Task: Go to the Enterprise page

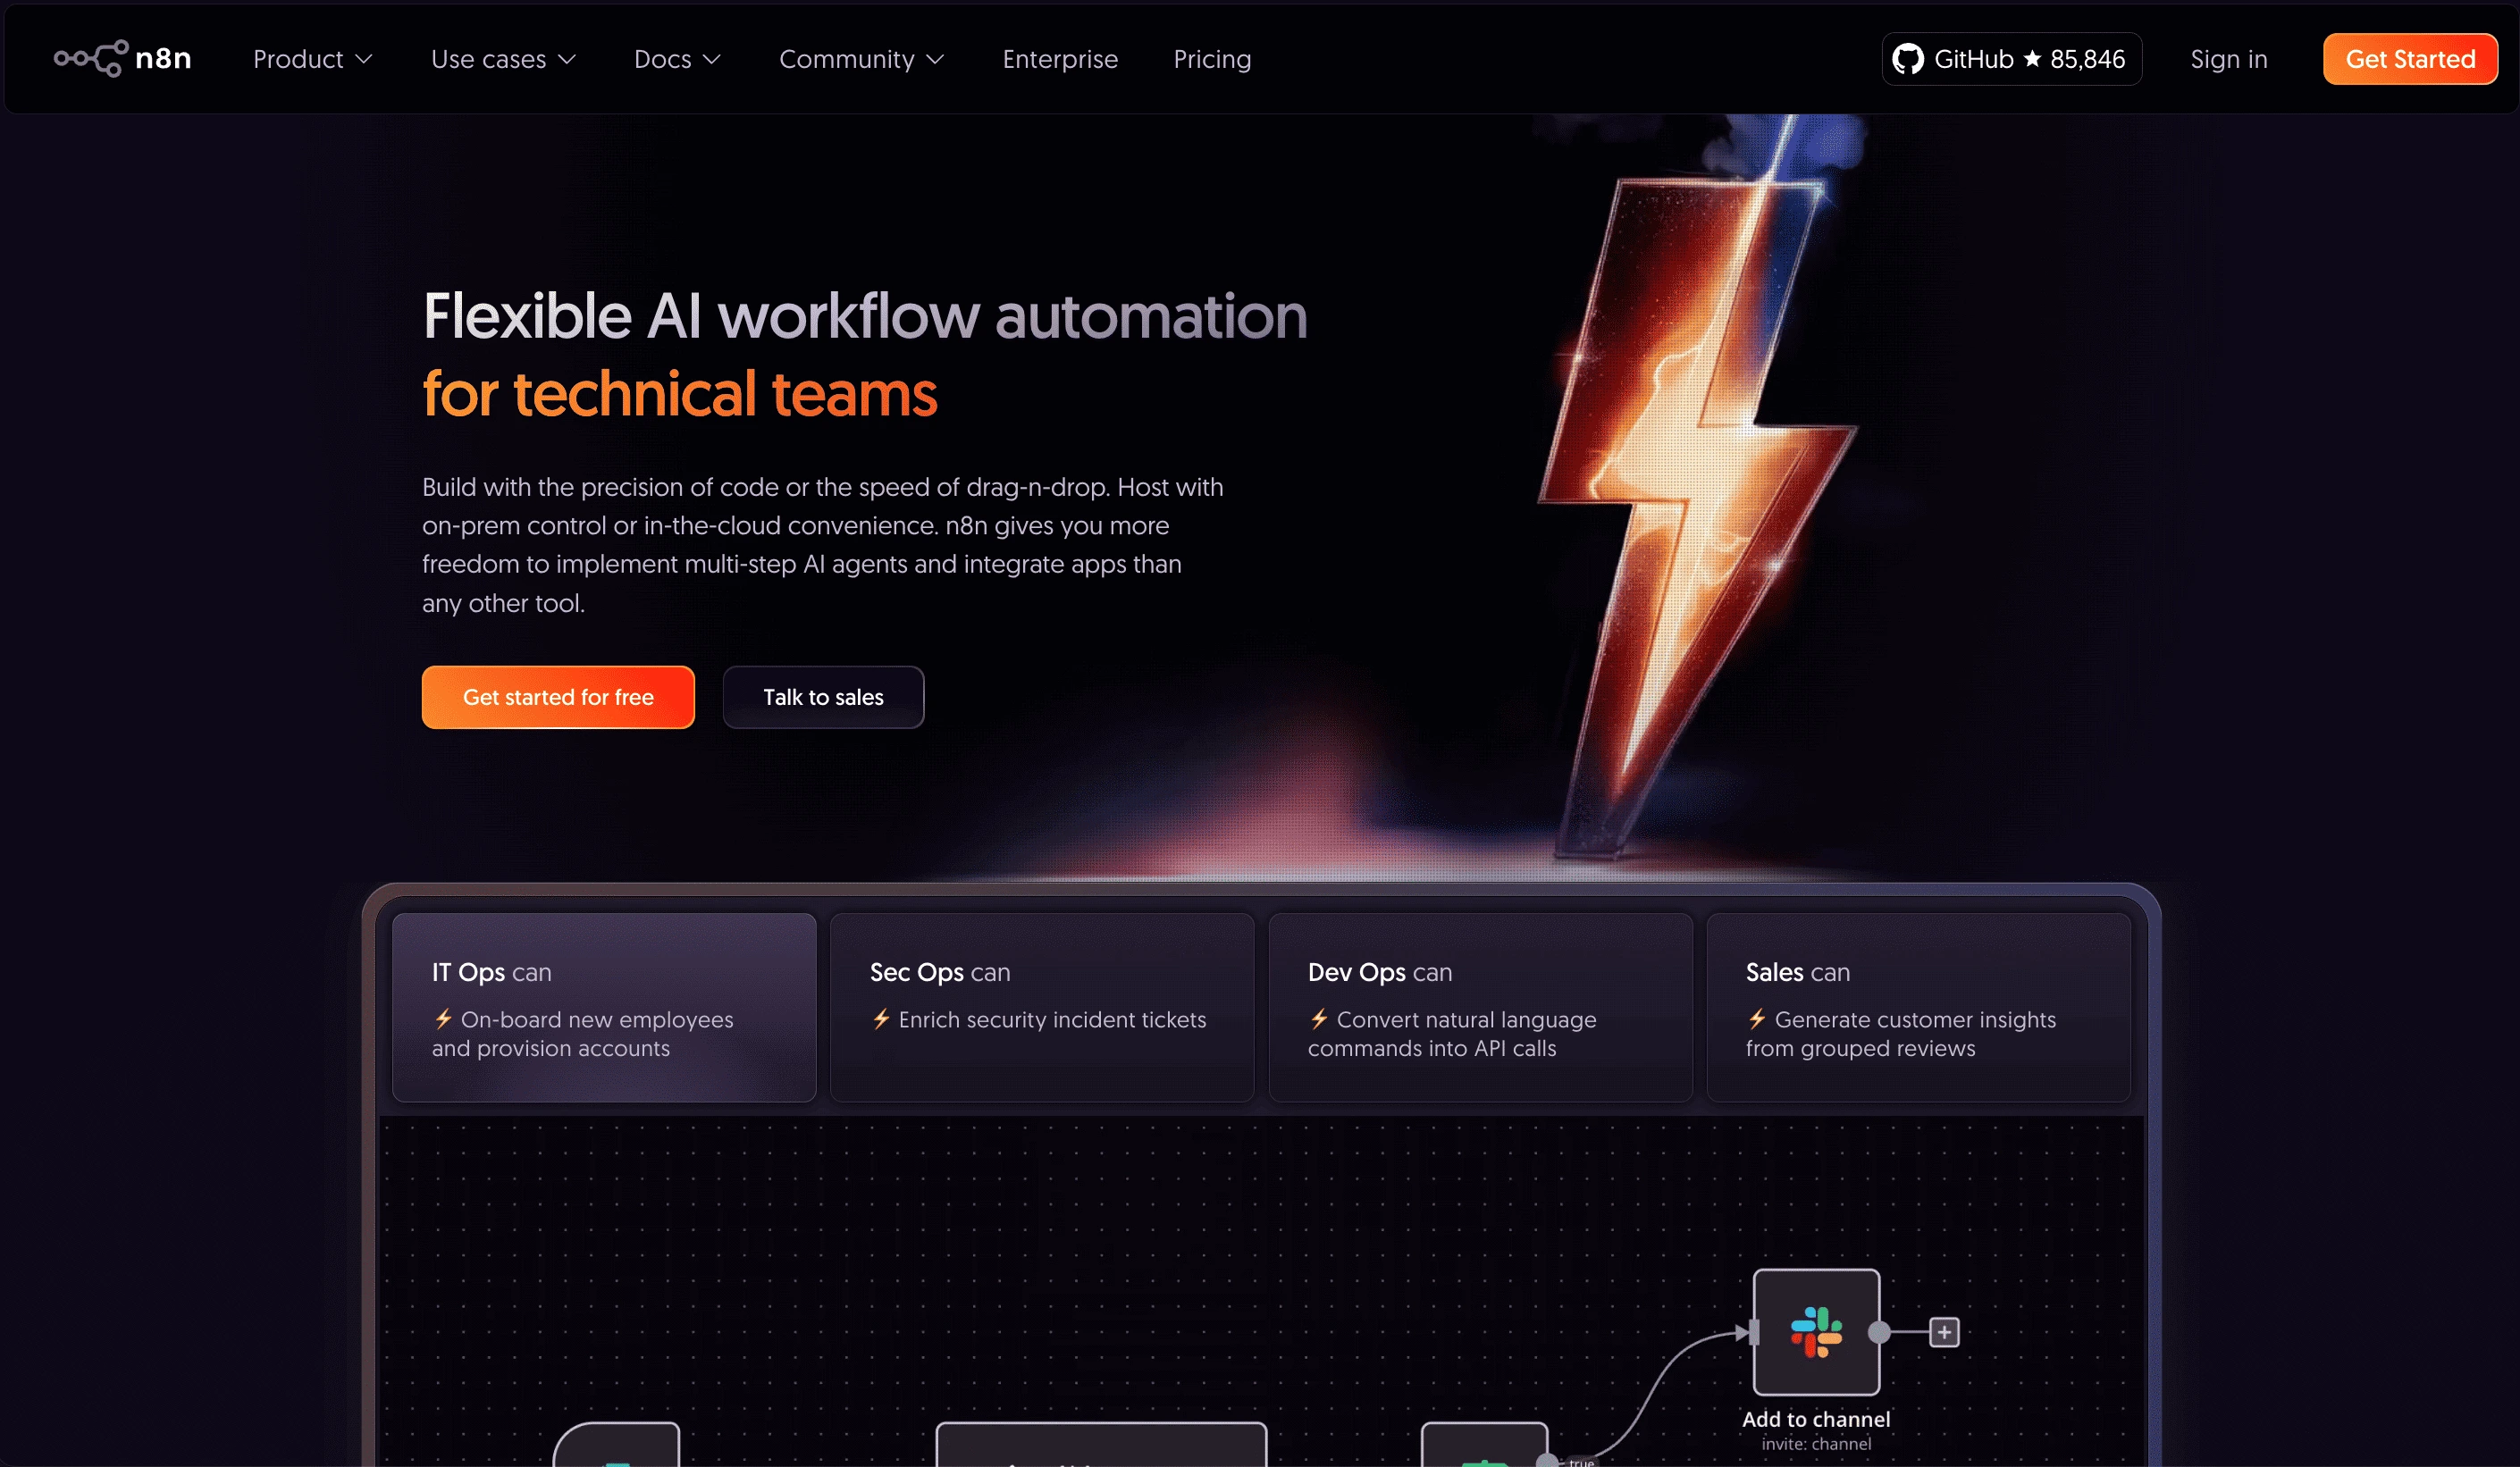Action: (x=1060, y=58)
